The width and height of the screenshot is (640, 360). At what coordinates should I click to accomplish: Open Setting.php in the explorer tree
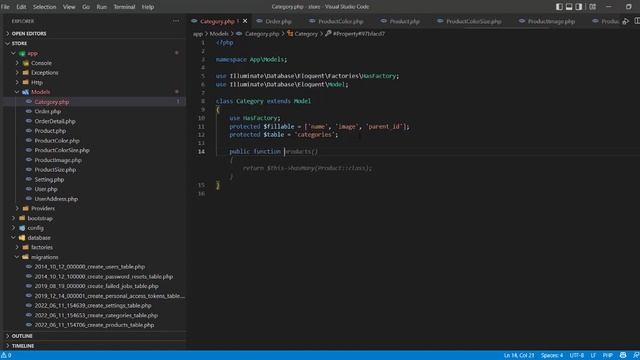93,180
